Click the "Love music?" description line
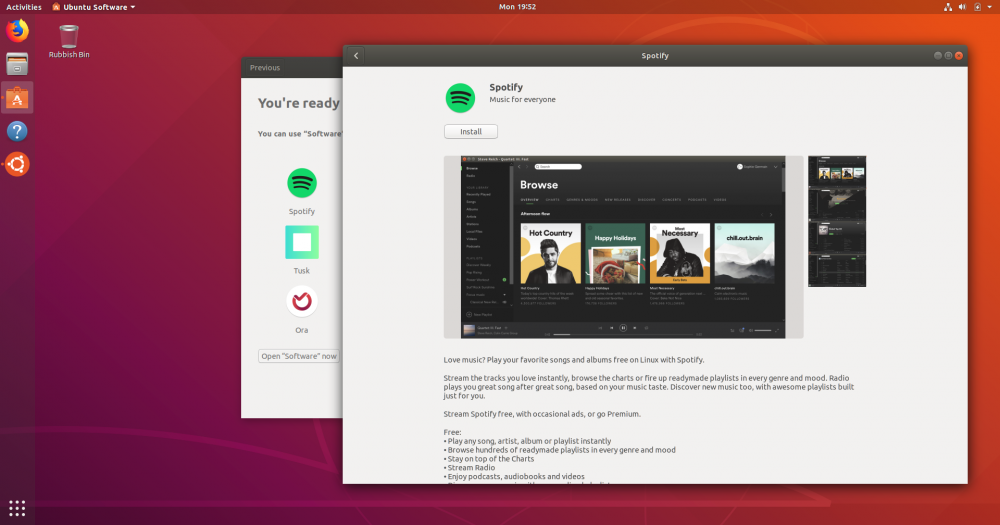 click(x=574, y=360)
